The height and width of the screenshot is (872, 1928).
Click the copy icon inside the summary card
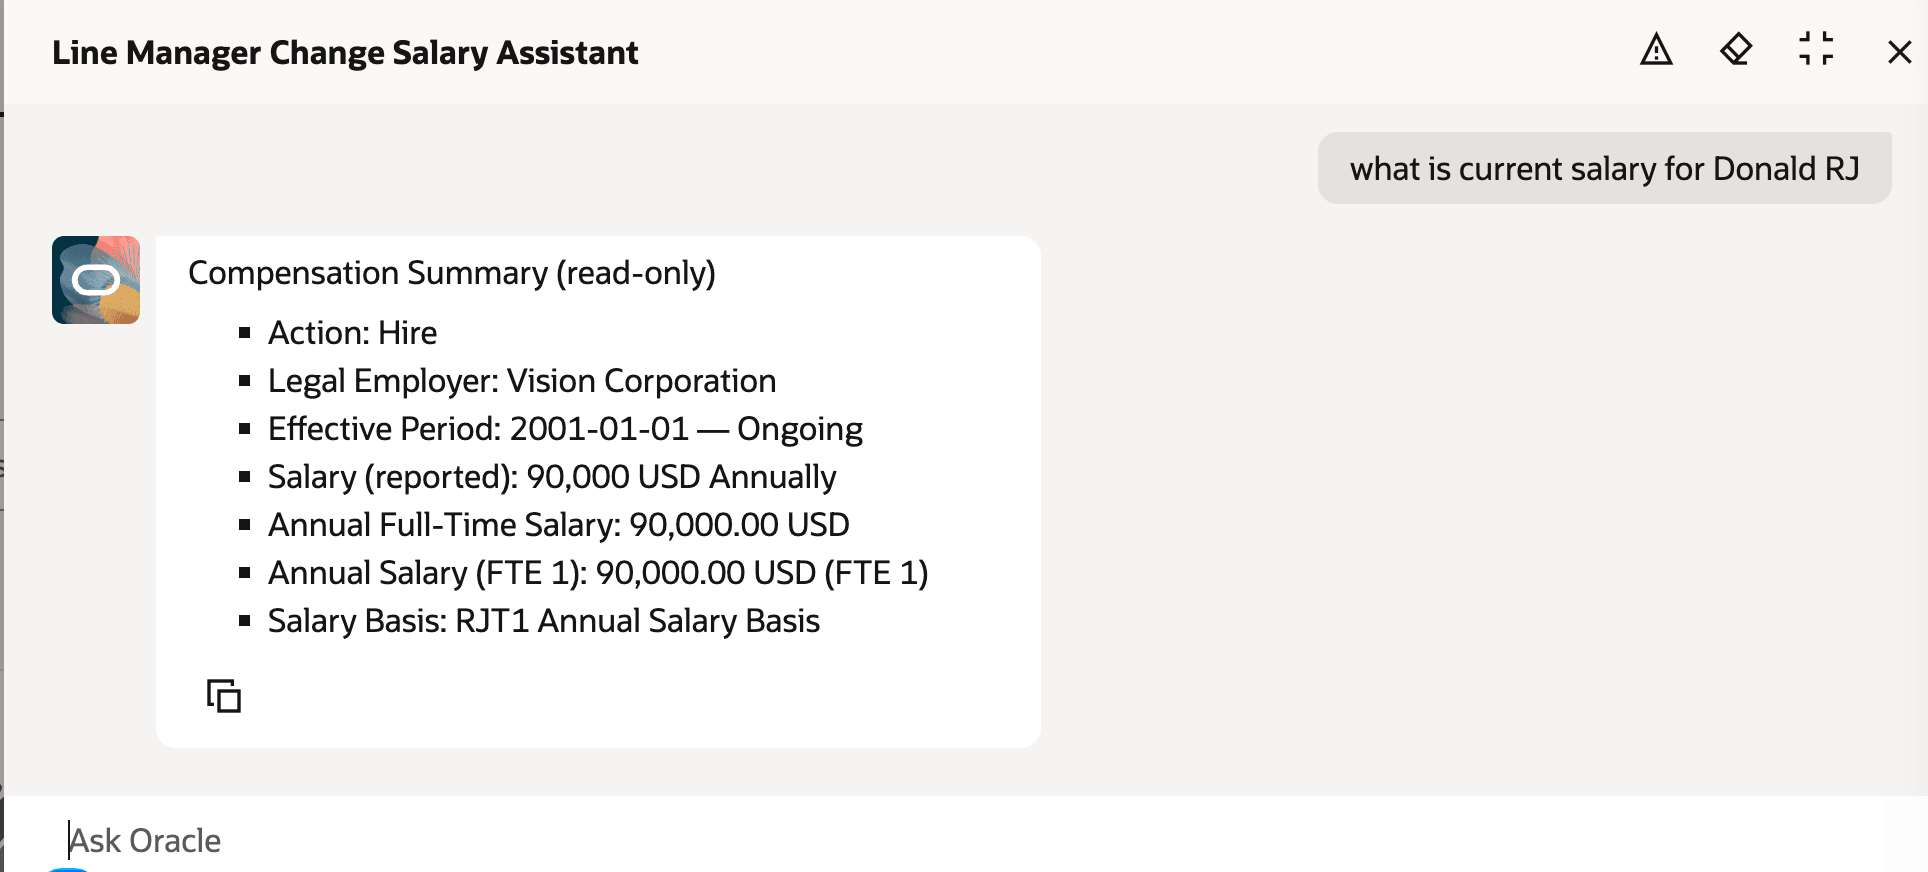tap(222, 696)
